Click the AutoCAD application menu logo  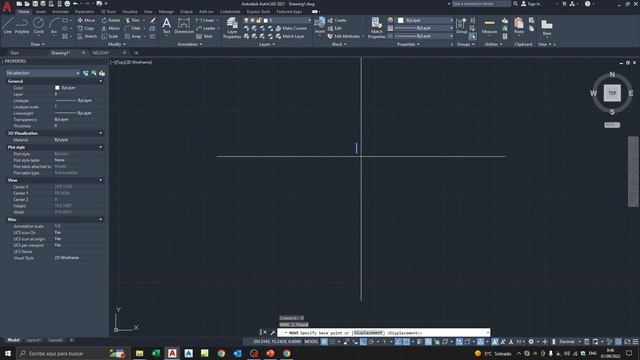point(7,6)
